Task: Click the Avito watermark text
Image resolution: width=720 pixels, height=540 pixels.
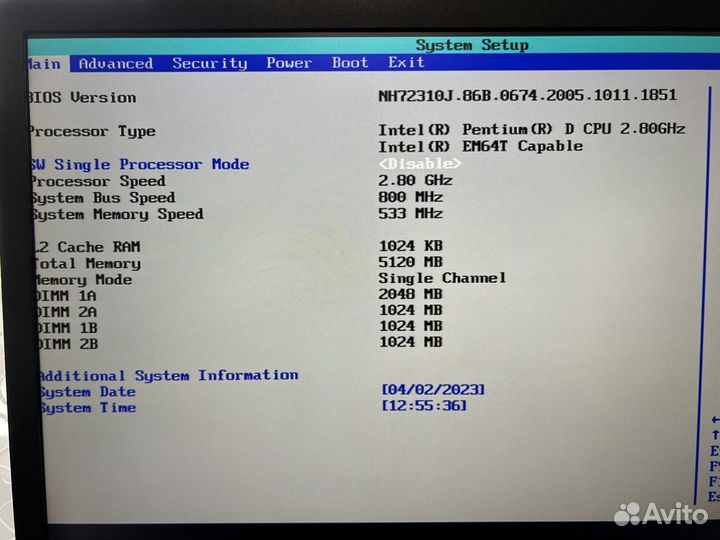Action: tap(675, 514)
